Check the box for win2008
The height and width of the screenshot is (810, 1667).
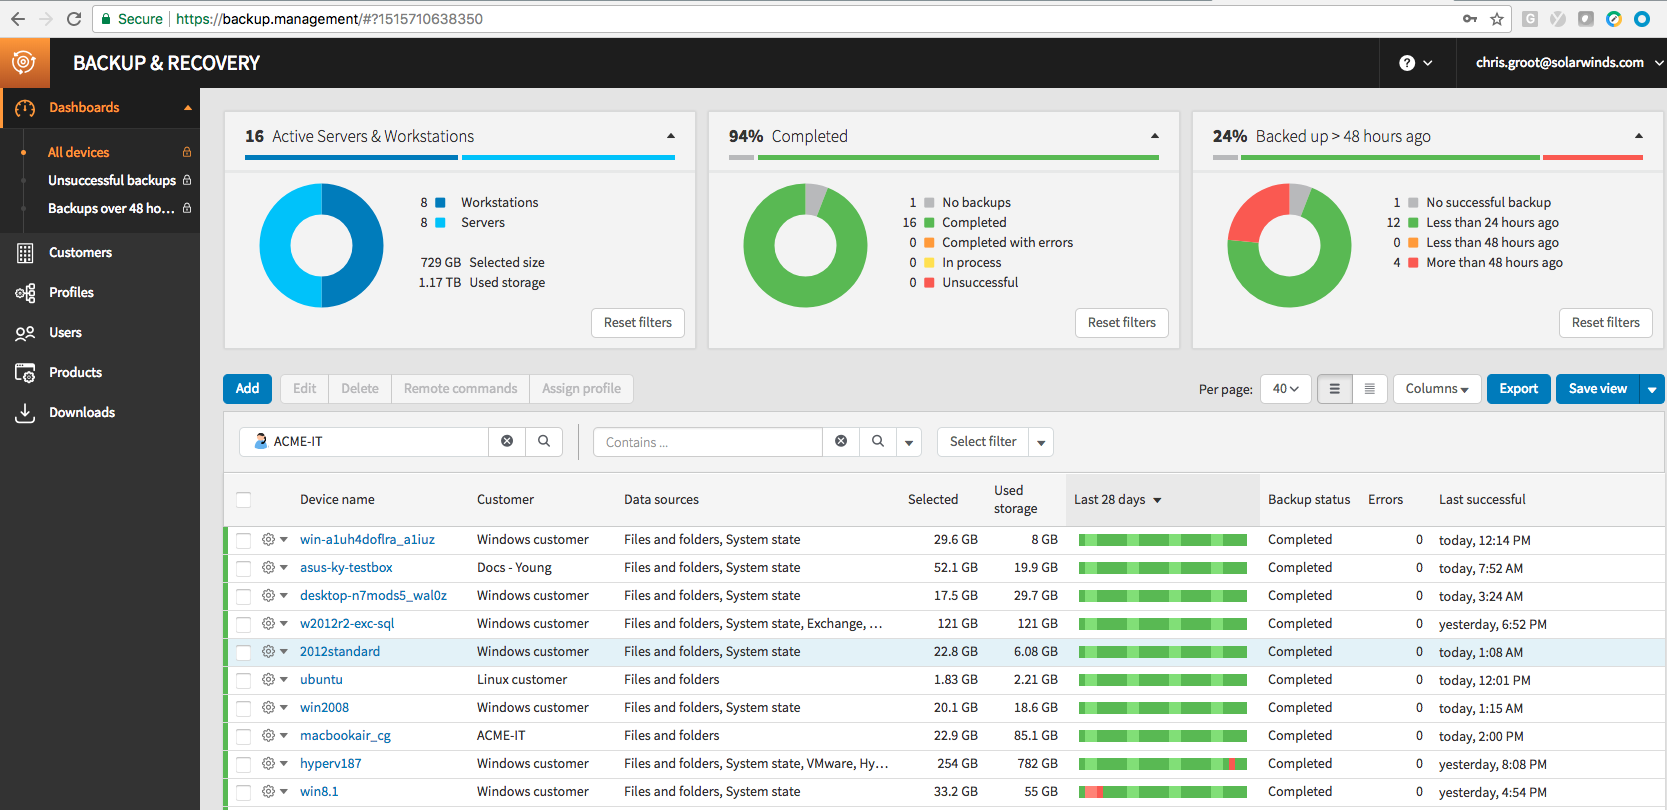(x=243, y=708)
